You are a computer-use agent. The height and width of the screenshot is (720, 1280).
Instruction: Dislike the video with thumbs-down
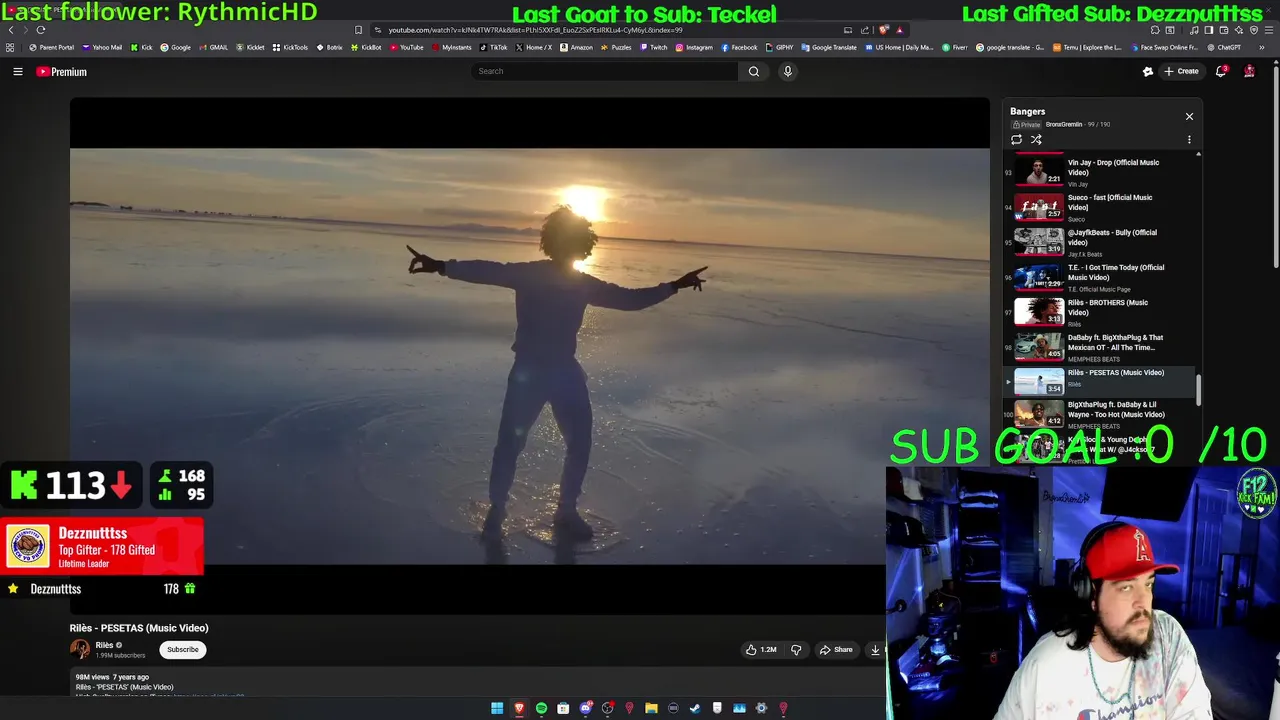click(x=796, y=650)
